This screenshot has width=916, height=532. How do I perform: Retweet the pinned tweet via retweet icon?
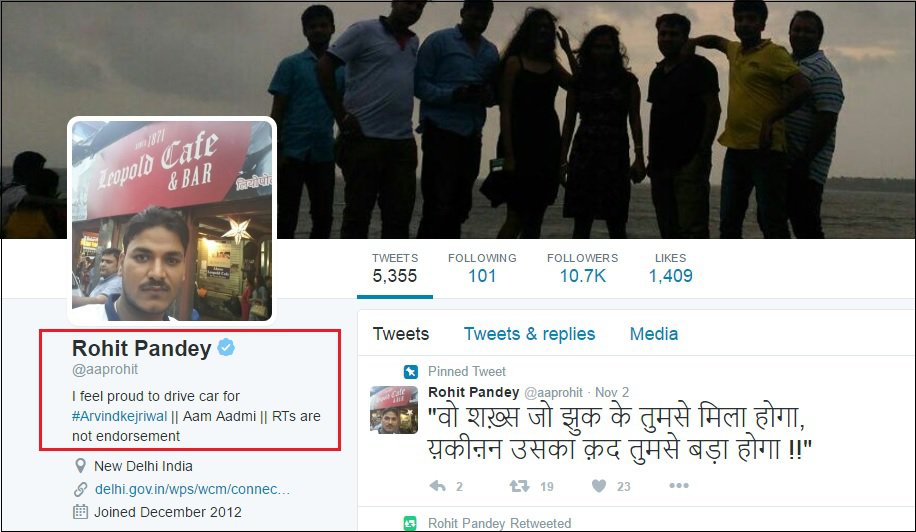[519, 486]
